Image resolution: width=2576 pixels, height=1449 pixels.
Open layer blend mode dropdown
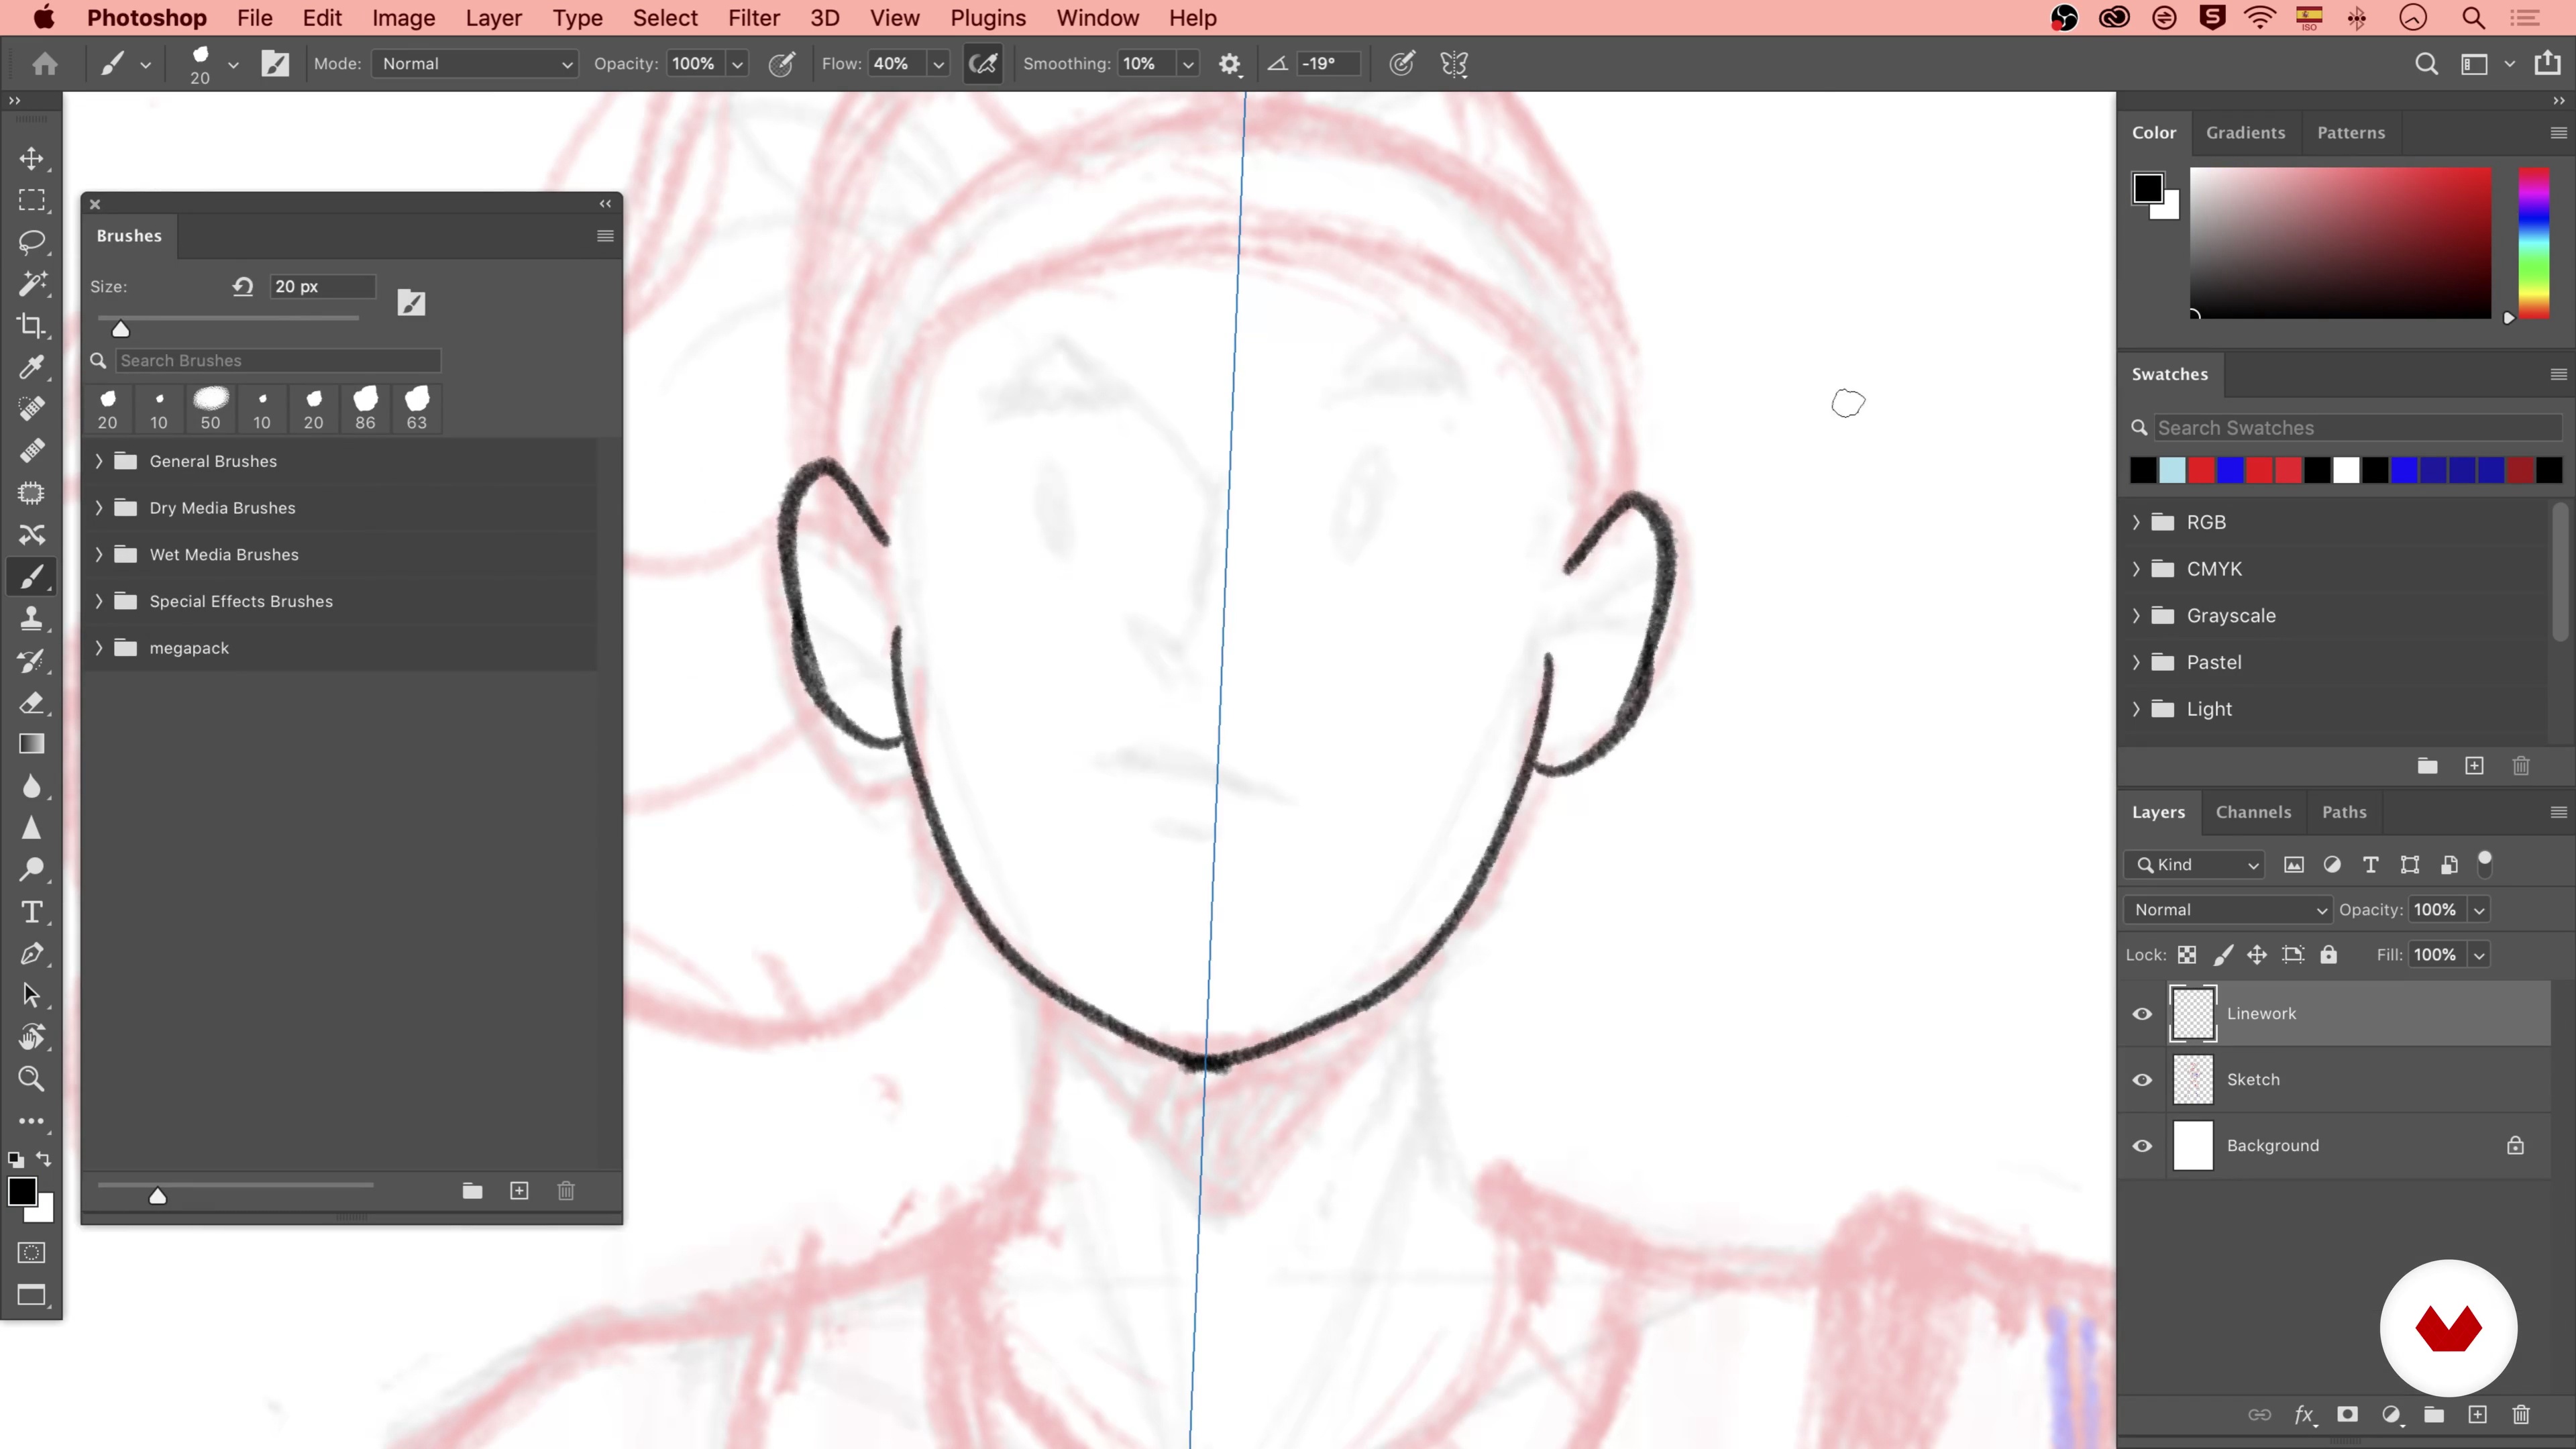click(x=2229, y=909)
